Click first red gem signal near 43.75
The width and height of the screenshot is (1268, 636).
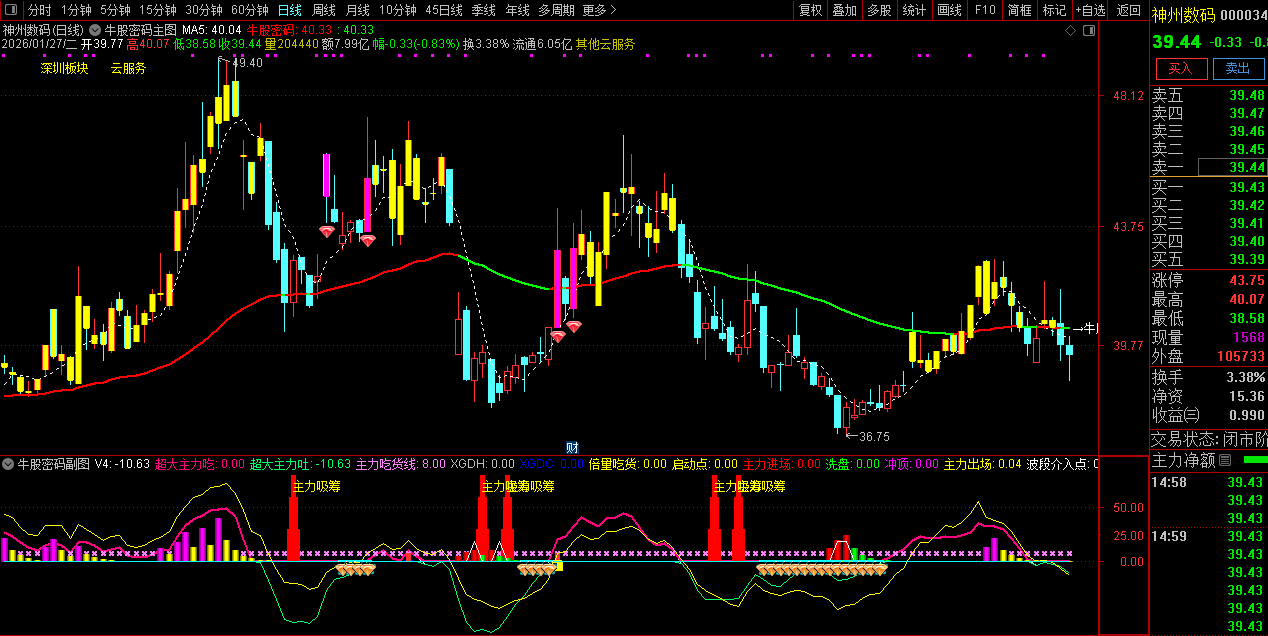tap(327, 231)
